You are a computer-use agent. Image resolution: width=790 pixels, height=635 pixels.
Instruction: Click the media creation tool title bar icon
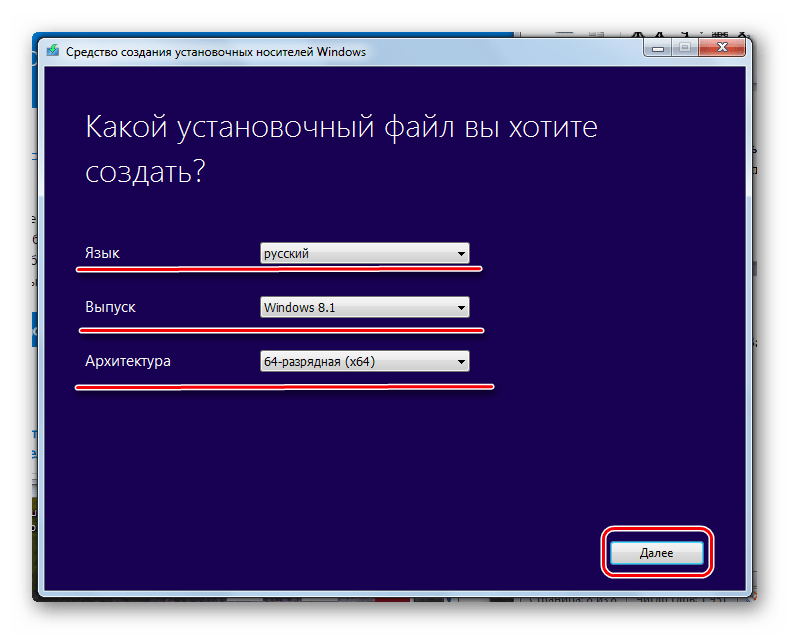click(x=52, y=51)
